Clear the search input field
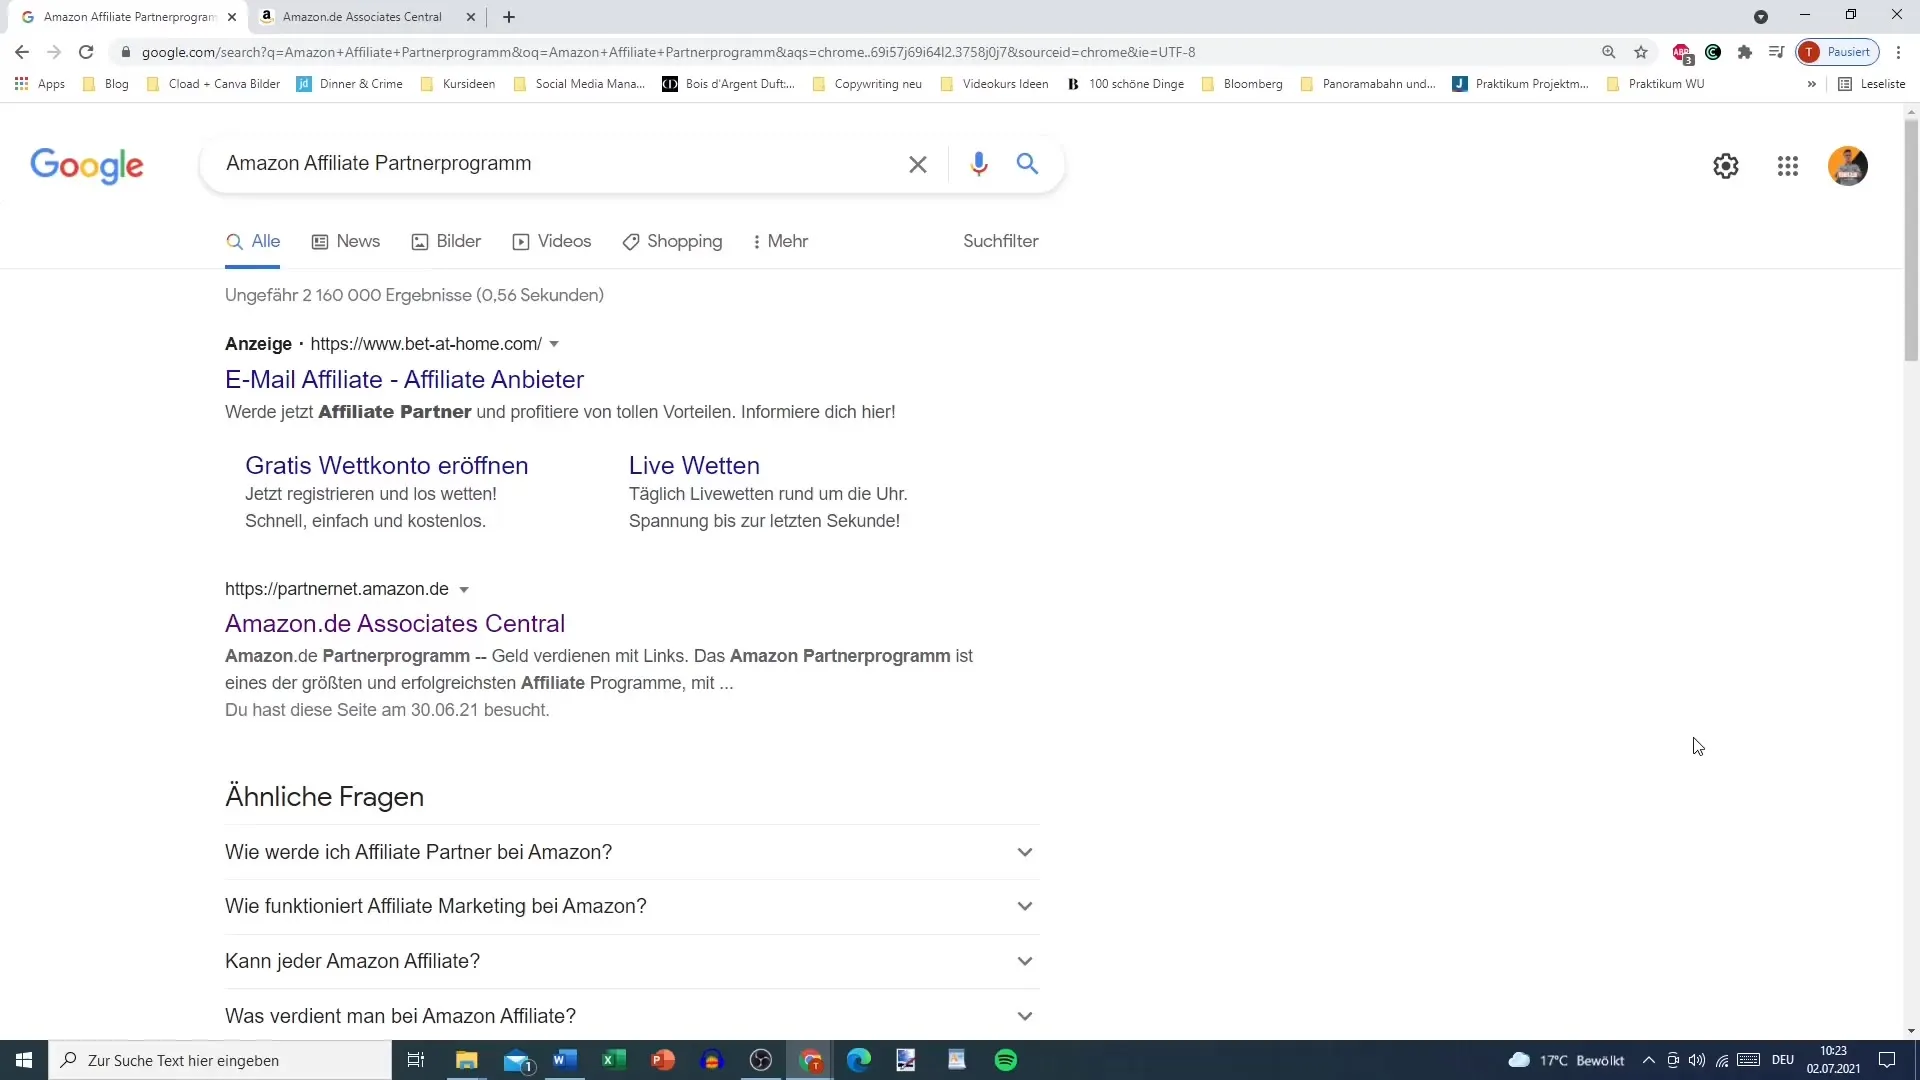 pyautogui.click(x=918, y=162)
